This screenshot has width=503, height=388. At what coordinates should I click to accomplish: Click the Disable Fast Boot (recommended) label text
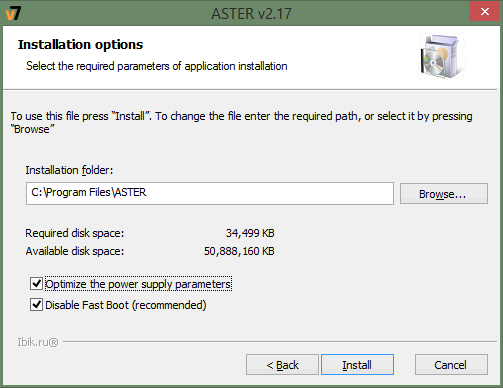click(x=126, y=305)
